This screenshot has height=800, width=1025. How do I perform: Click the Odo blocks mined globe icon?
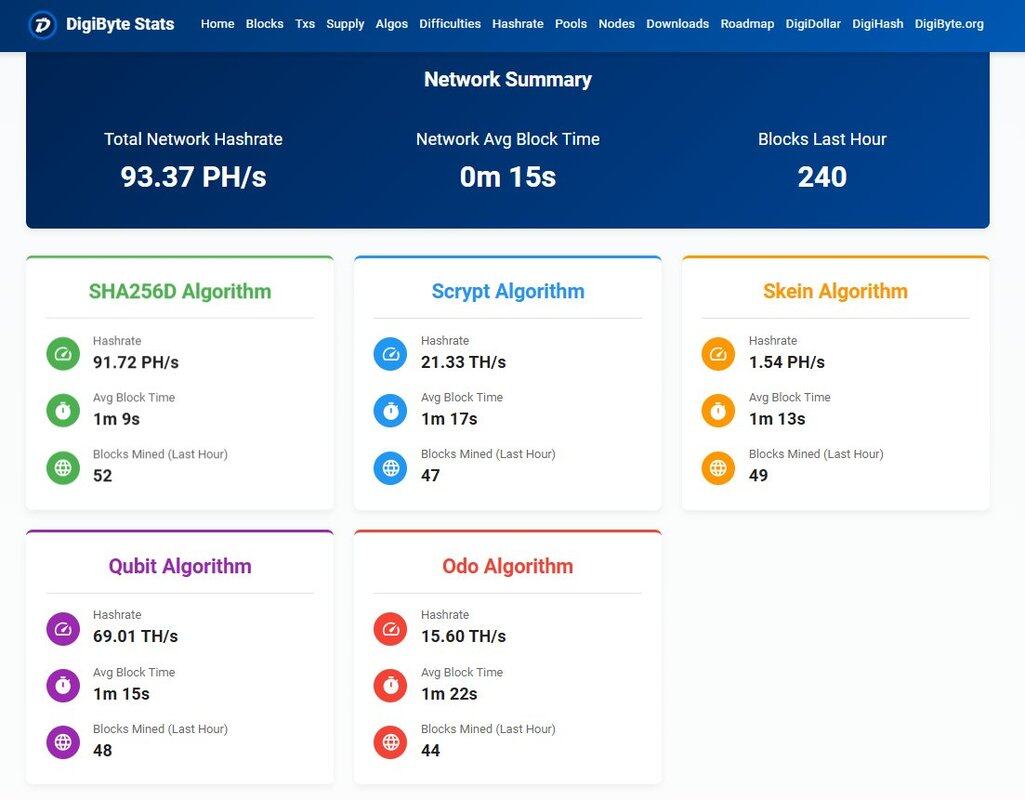click(391, 742)
